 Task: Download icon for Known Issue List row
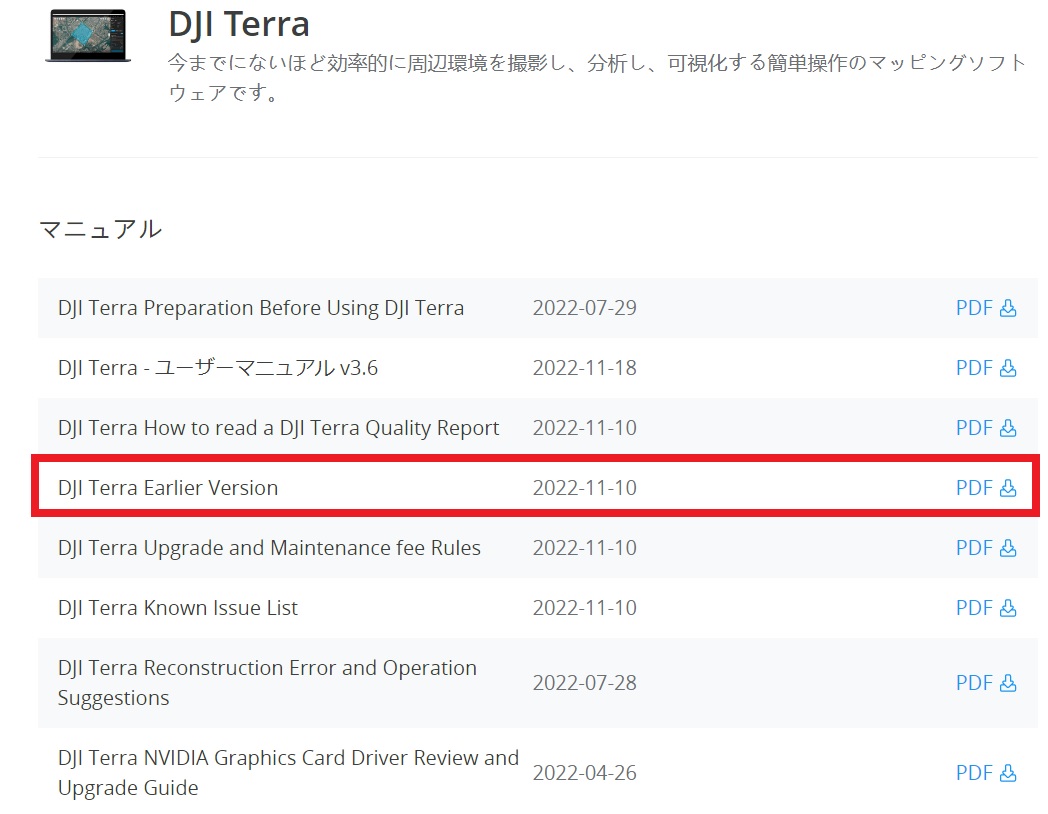coord(1008,608)
